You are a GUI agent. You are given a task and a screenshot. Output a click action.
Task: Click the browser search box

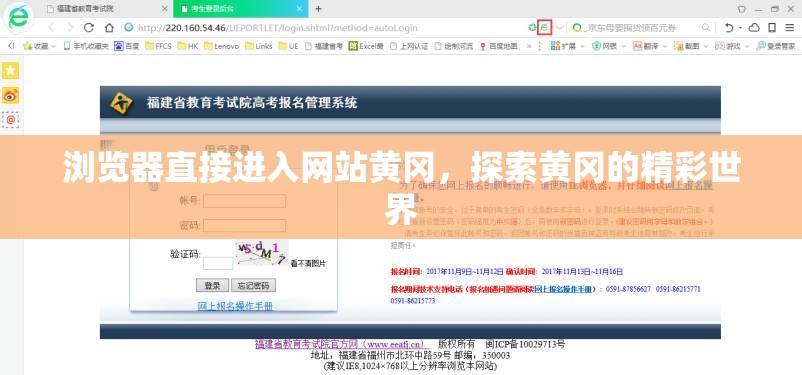[x=642, y=28]
